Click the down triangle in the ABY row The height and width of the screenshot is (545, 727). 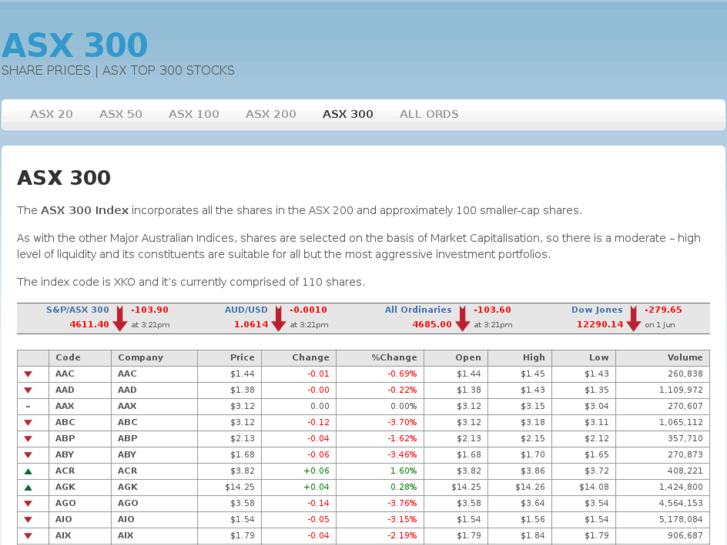(28, 455)
